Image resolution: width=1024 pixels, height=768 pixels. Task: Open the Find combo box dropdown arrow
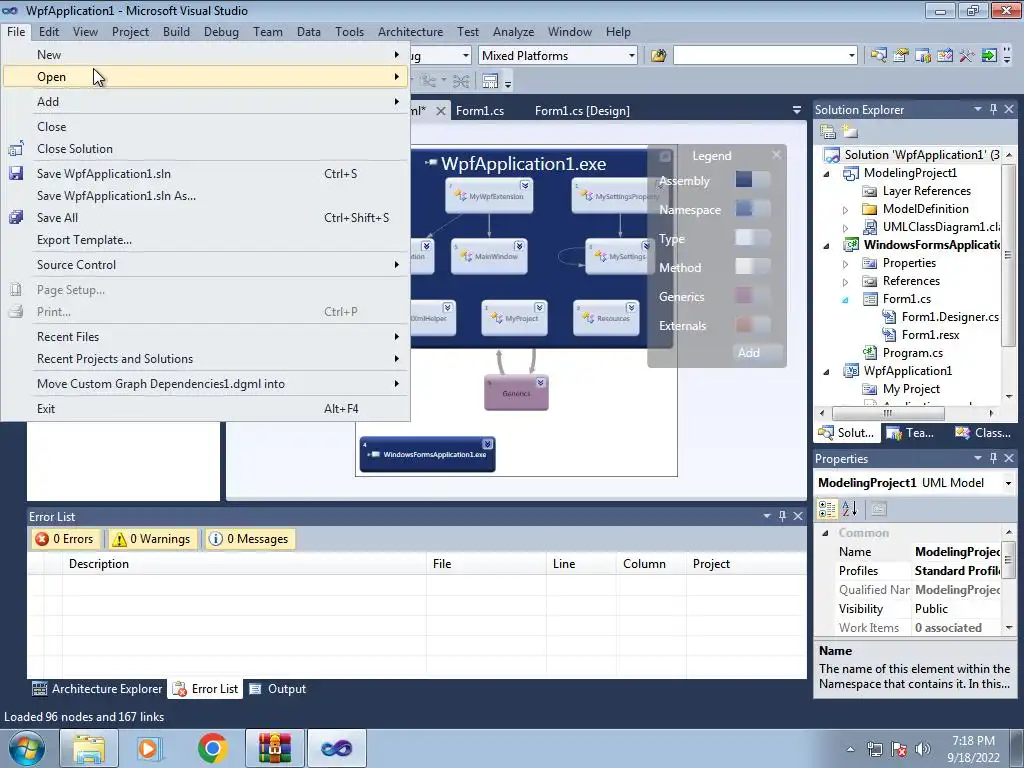pyautogui.click(x=852, y=56)
